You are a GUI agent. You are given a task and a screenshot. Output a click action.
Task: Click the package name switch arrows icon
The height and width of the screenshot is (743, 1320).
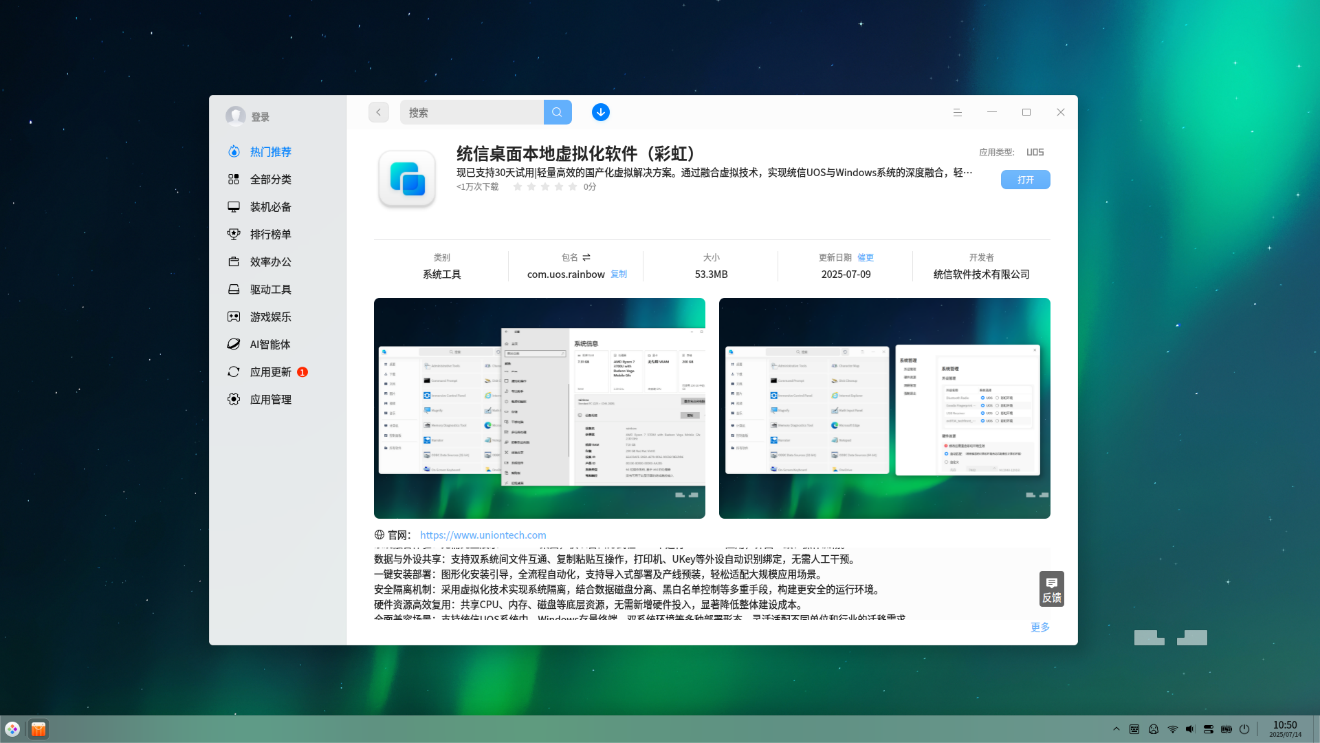(x=587, y=257)
